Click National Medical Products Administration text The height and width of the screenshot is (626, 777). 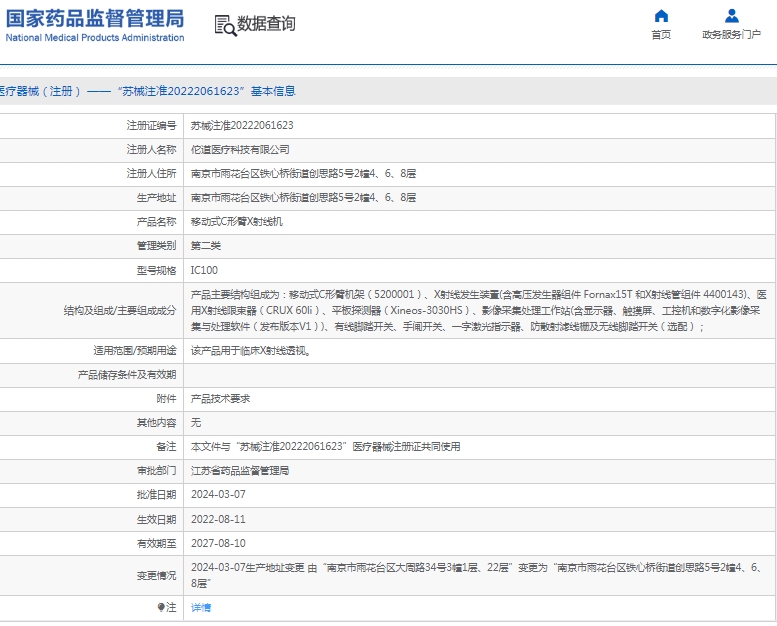tap(95, 38)
